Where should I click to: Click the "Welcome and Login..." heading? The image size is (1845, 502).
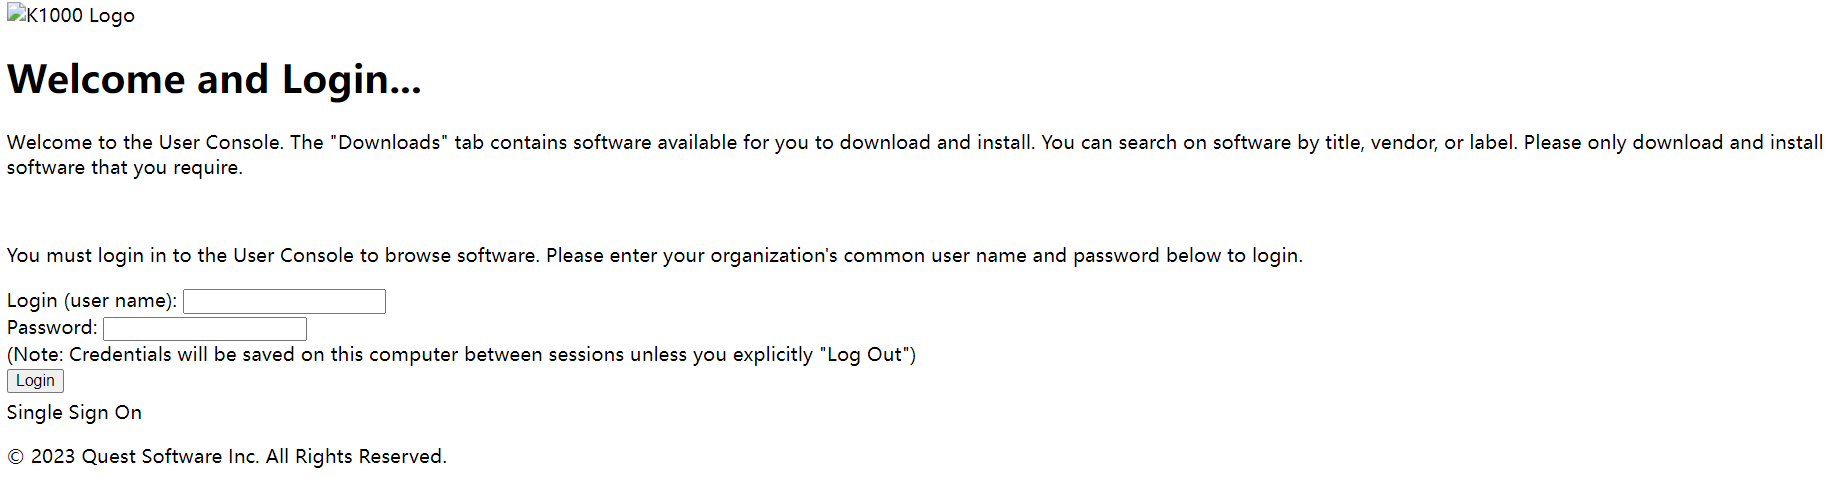coord(214,80)
